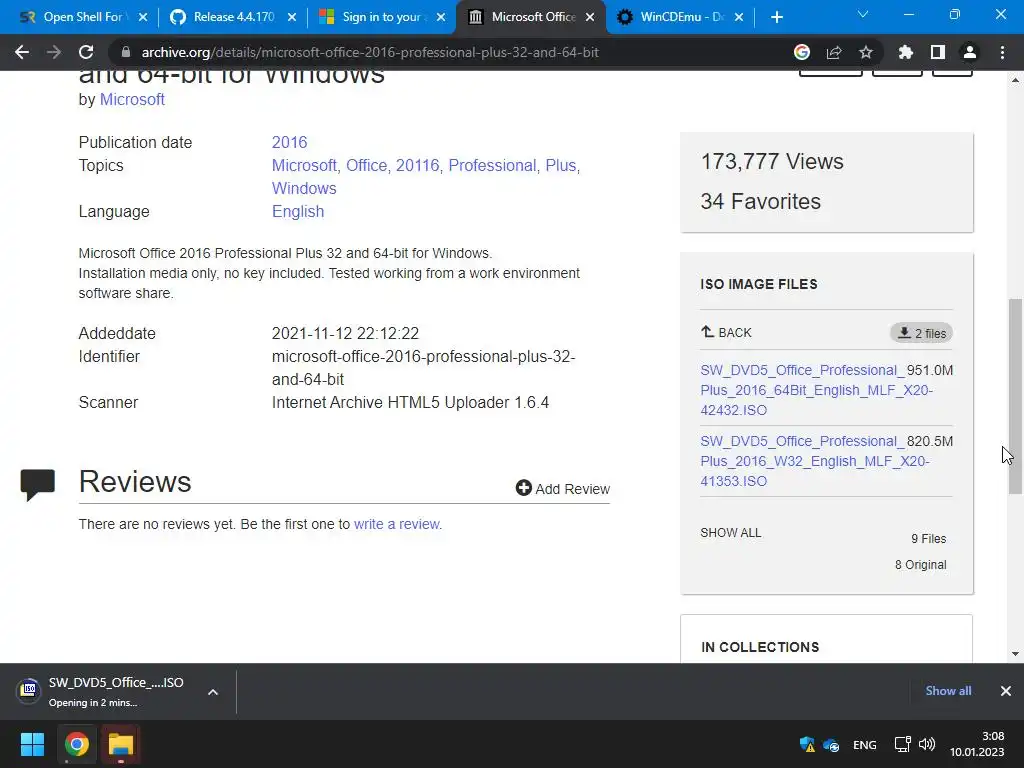Viewport: 1024px width, 768px height.
Task: Open the Professional topic link
Action: (492, 165)
